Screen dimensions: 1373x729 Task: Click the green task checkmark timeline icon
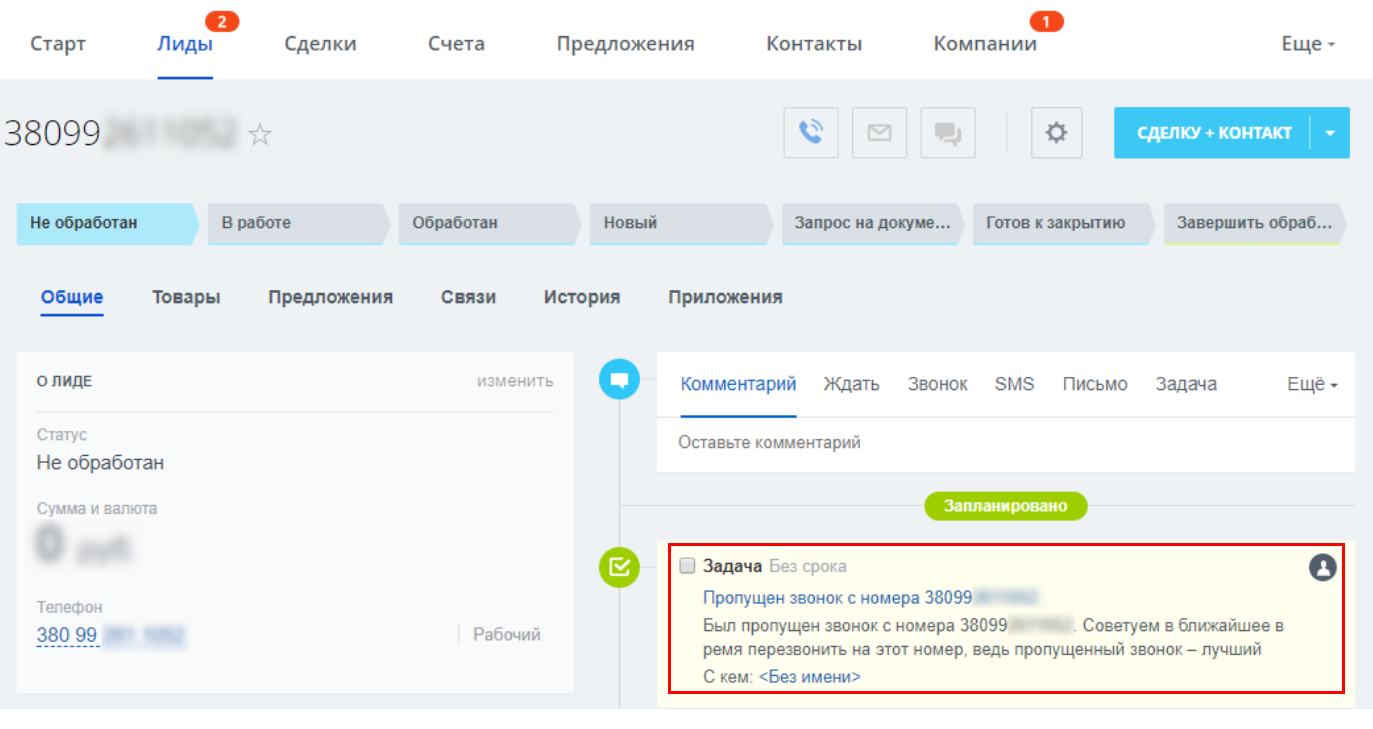pos(619,567)
